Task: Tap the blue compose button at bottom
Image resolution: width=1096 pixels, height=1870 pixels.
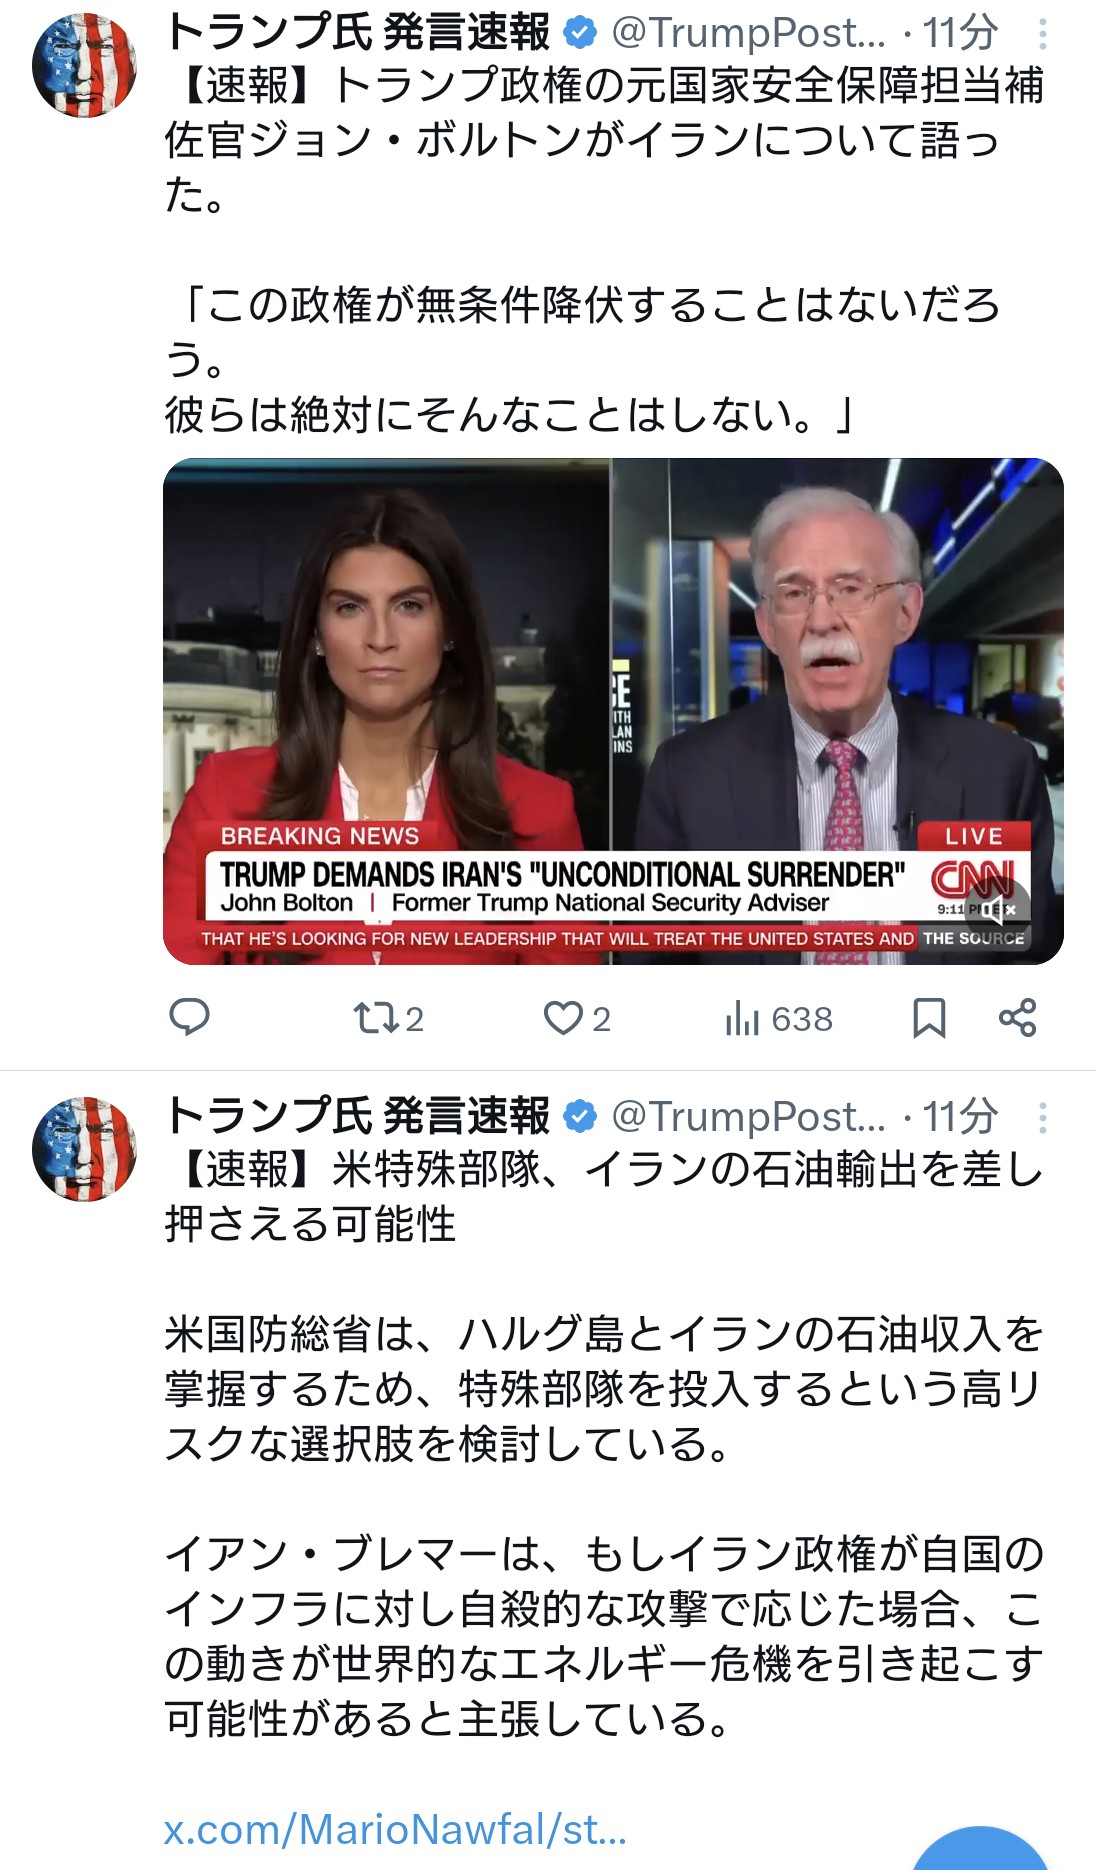Action: tap(981, 1850)
